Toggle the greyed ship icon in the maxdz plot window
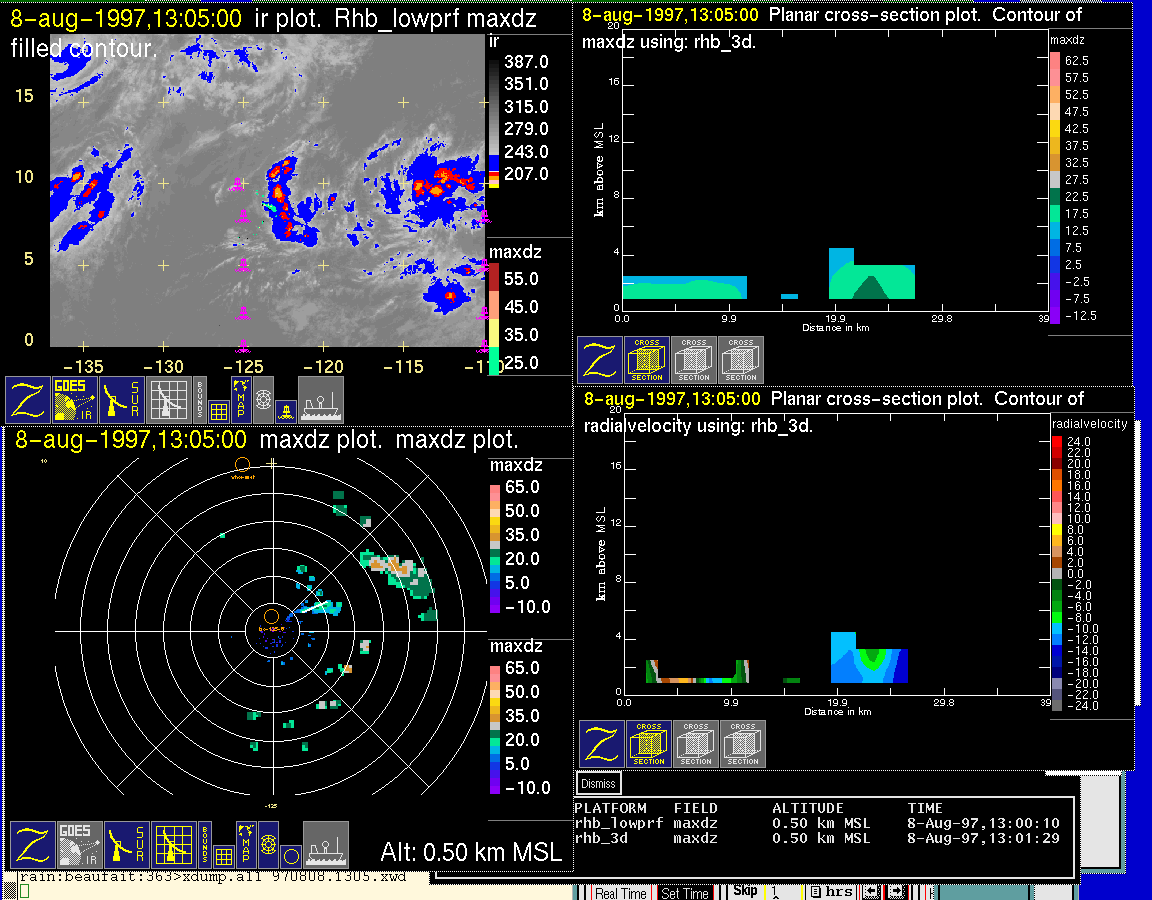Image resolution: width=1152 pixels, height=900 pixels. click(x=325, y=845)
